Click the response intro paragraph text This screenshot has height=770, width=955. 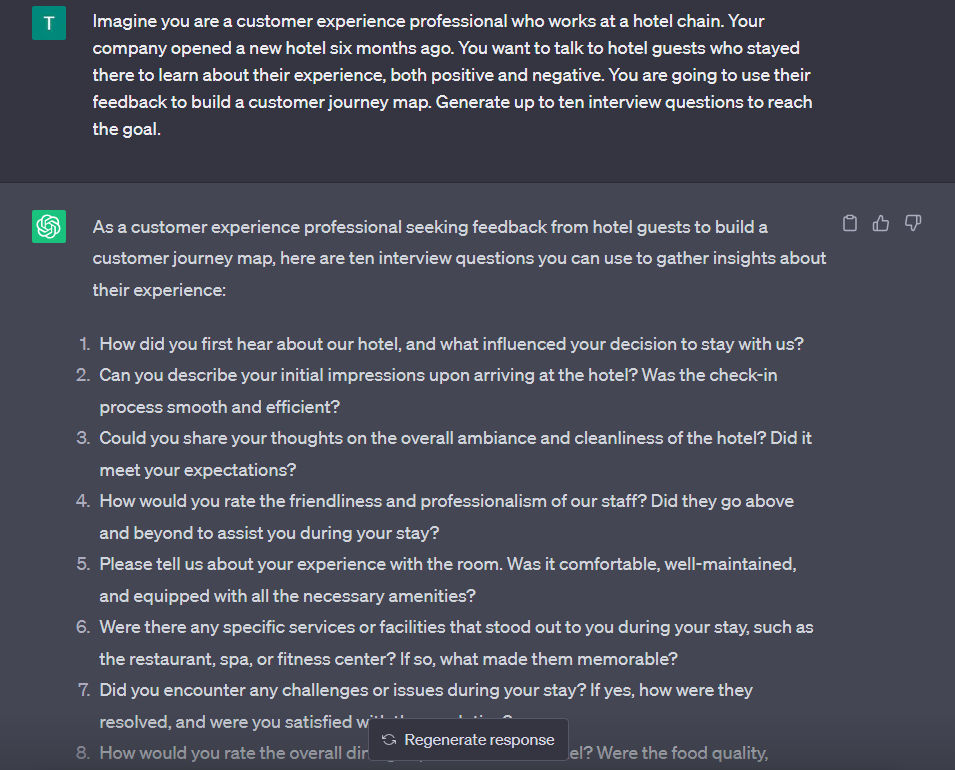point(459,258)
